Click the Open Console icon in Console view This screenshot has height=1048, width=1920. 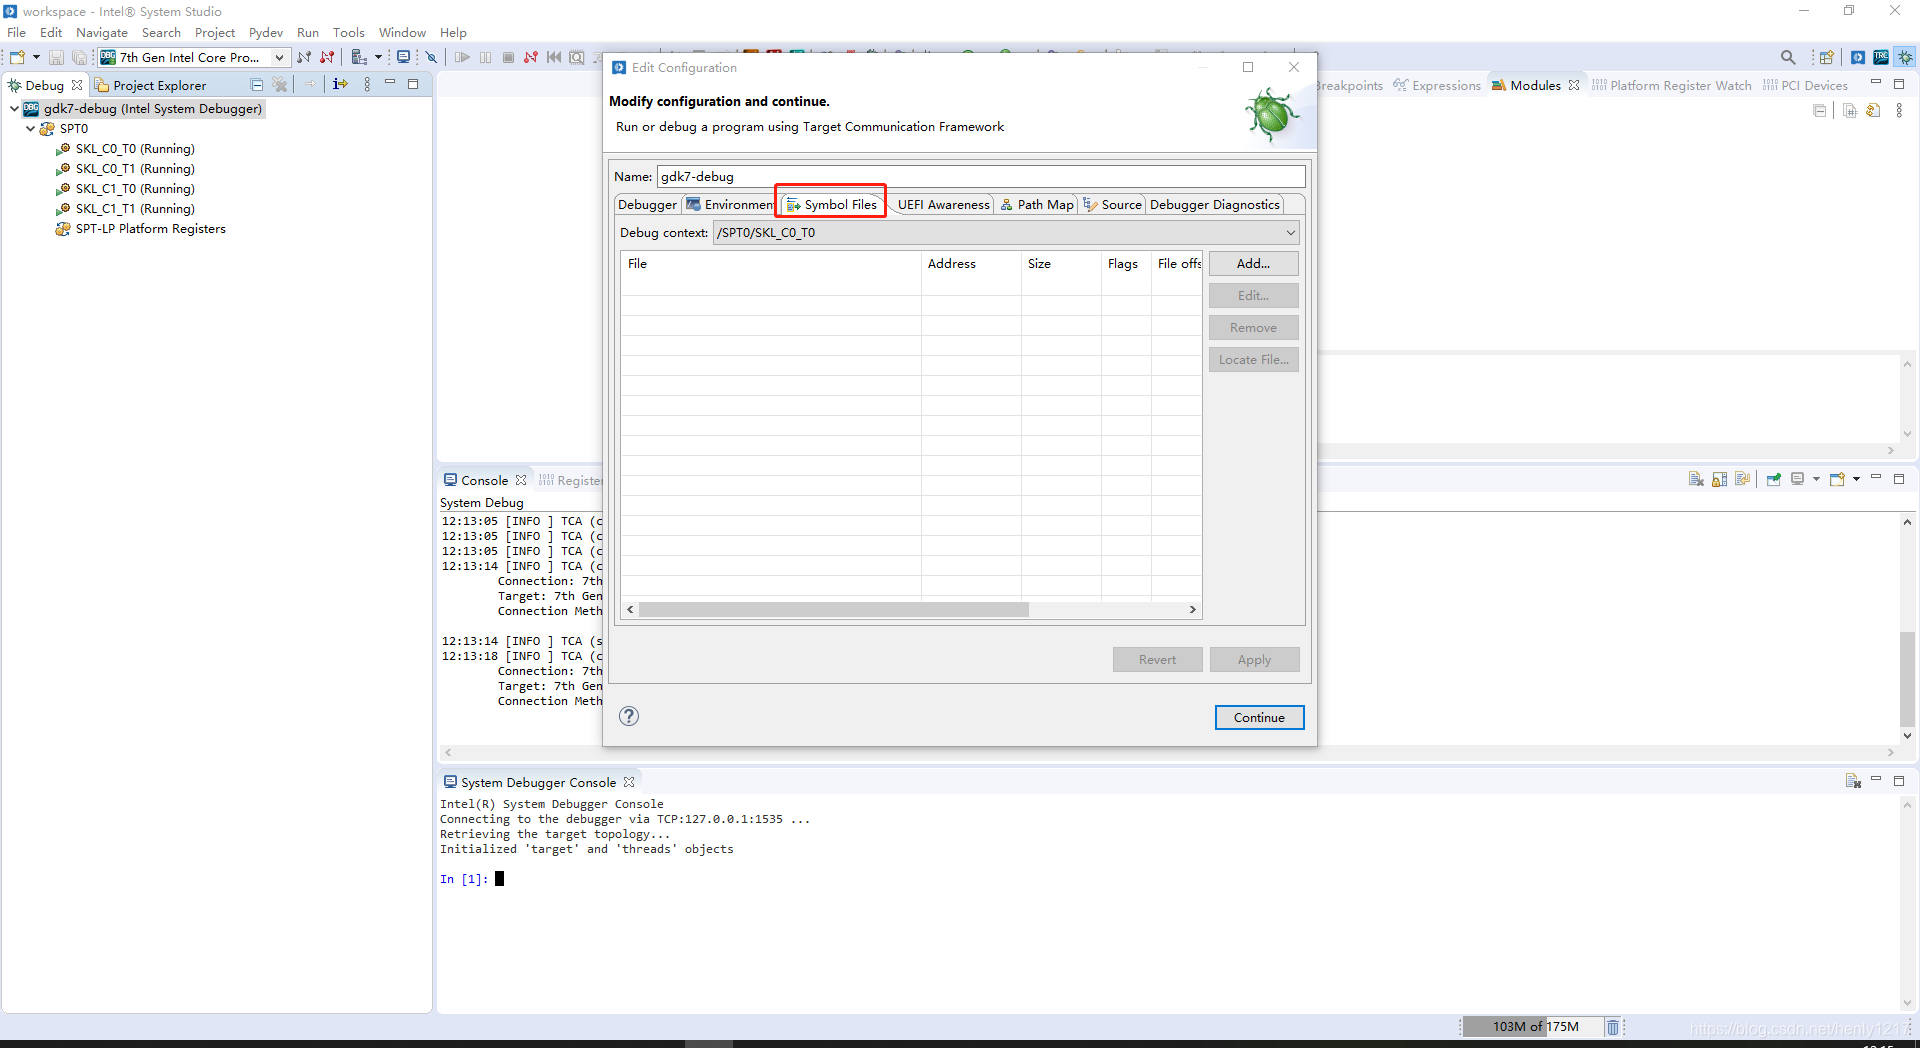tap(1837, 479)
